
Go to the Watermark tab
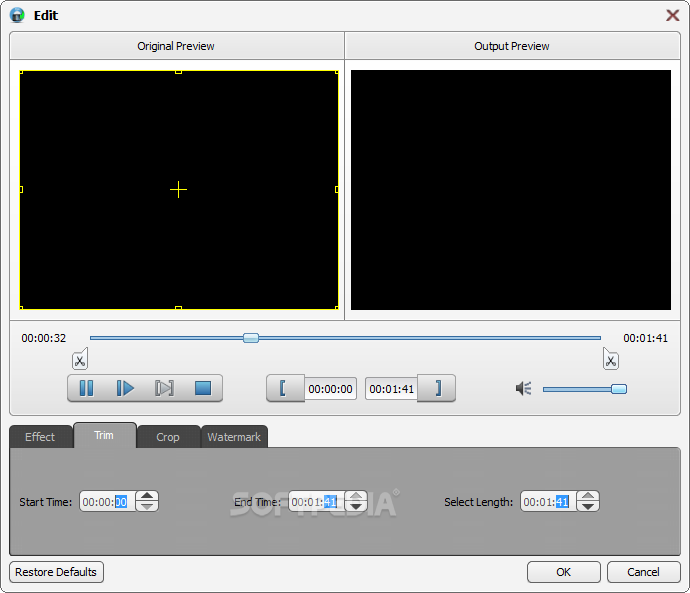tap(234, 437)
